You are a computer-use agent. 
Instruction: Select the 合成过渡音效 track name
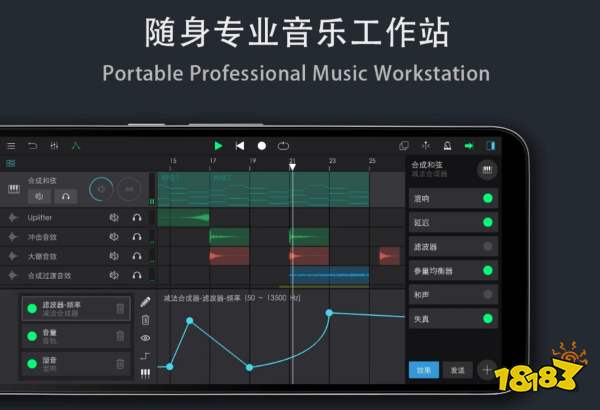pos(49,276)
